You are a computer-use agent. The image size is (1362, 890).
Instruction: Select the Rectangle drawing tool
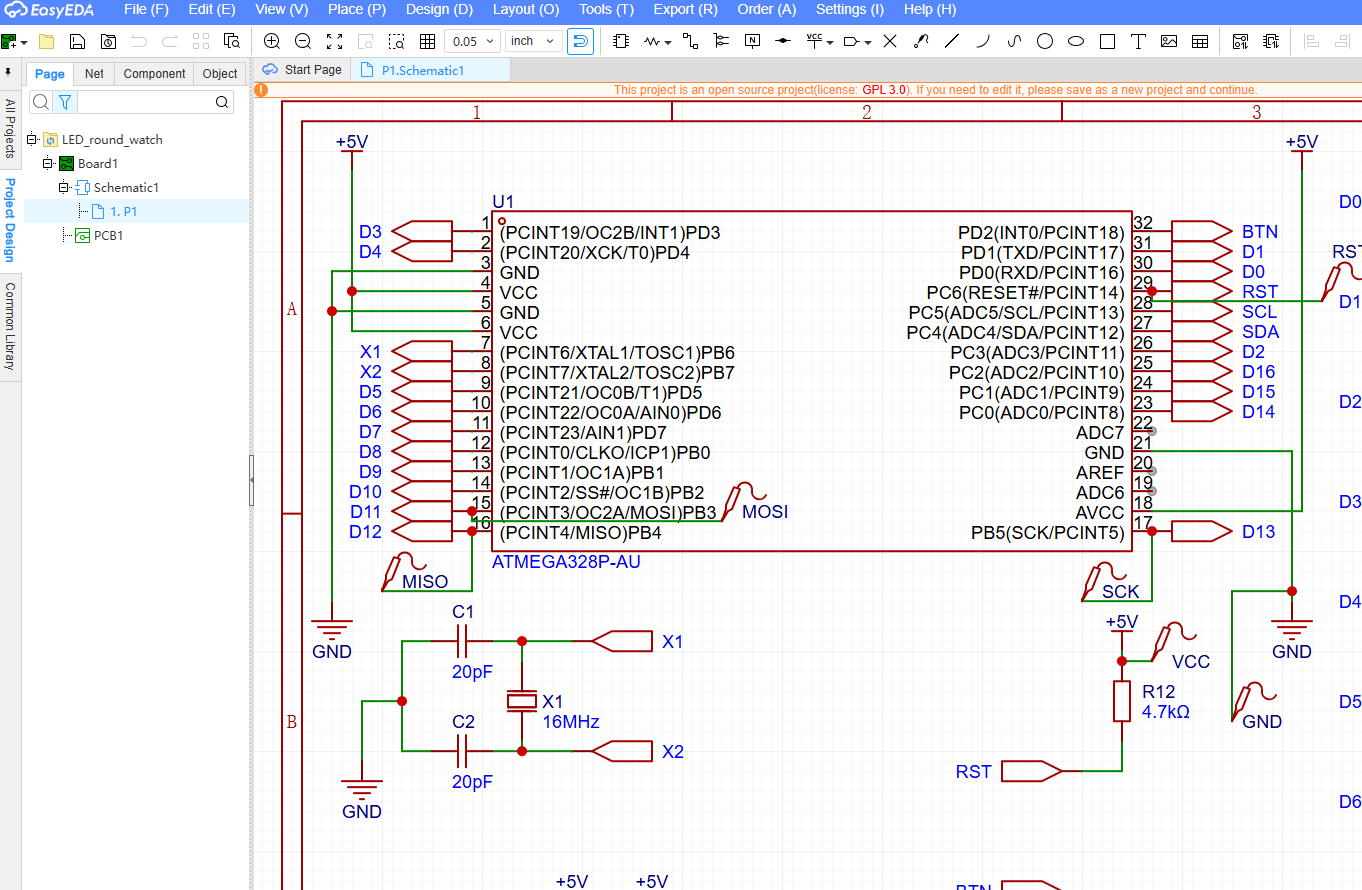[x=1107, y=41]
